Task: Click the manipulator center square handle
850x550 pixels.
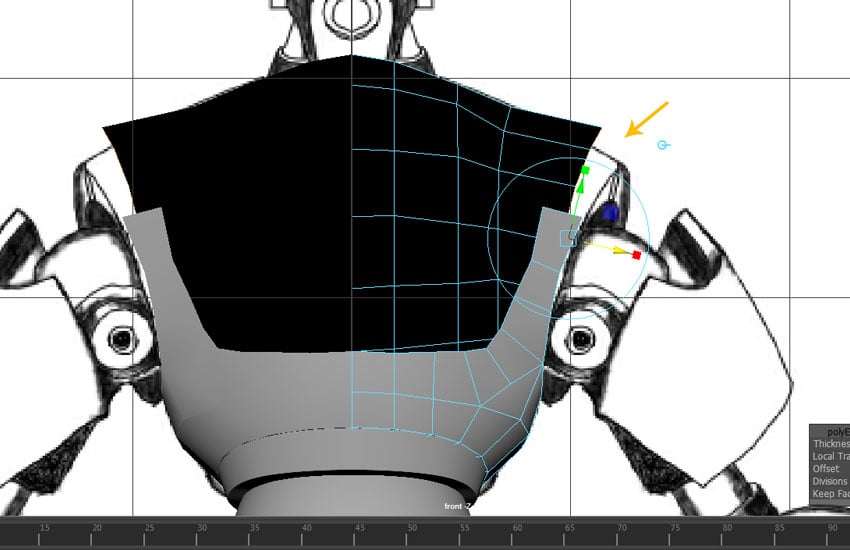Action: coord(568,238)
